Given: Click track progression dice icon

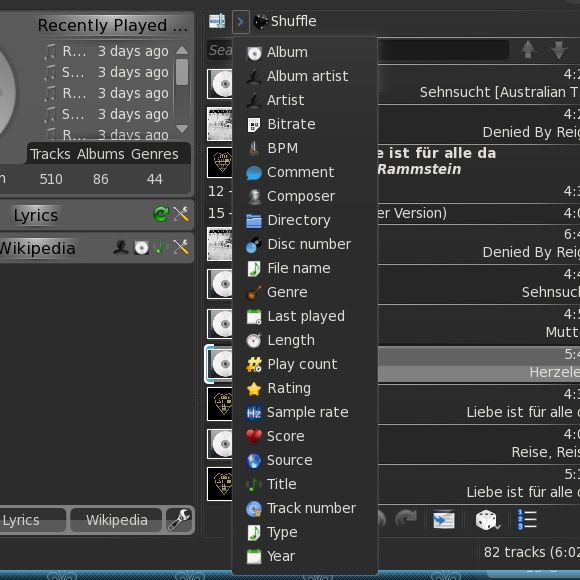Looking at the screenshot, I should point(487,520).
